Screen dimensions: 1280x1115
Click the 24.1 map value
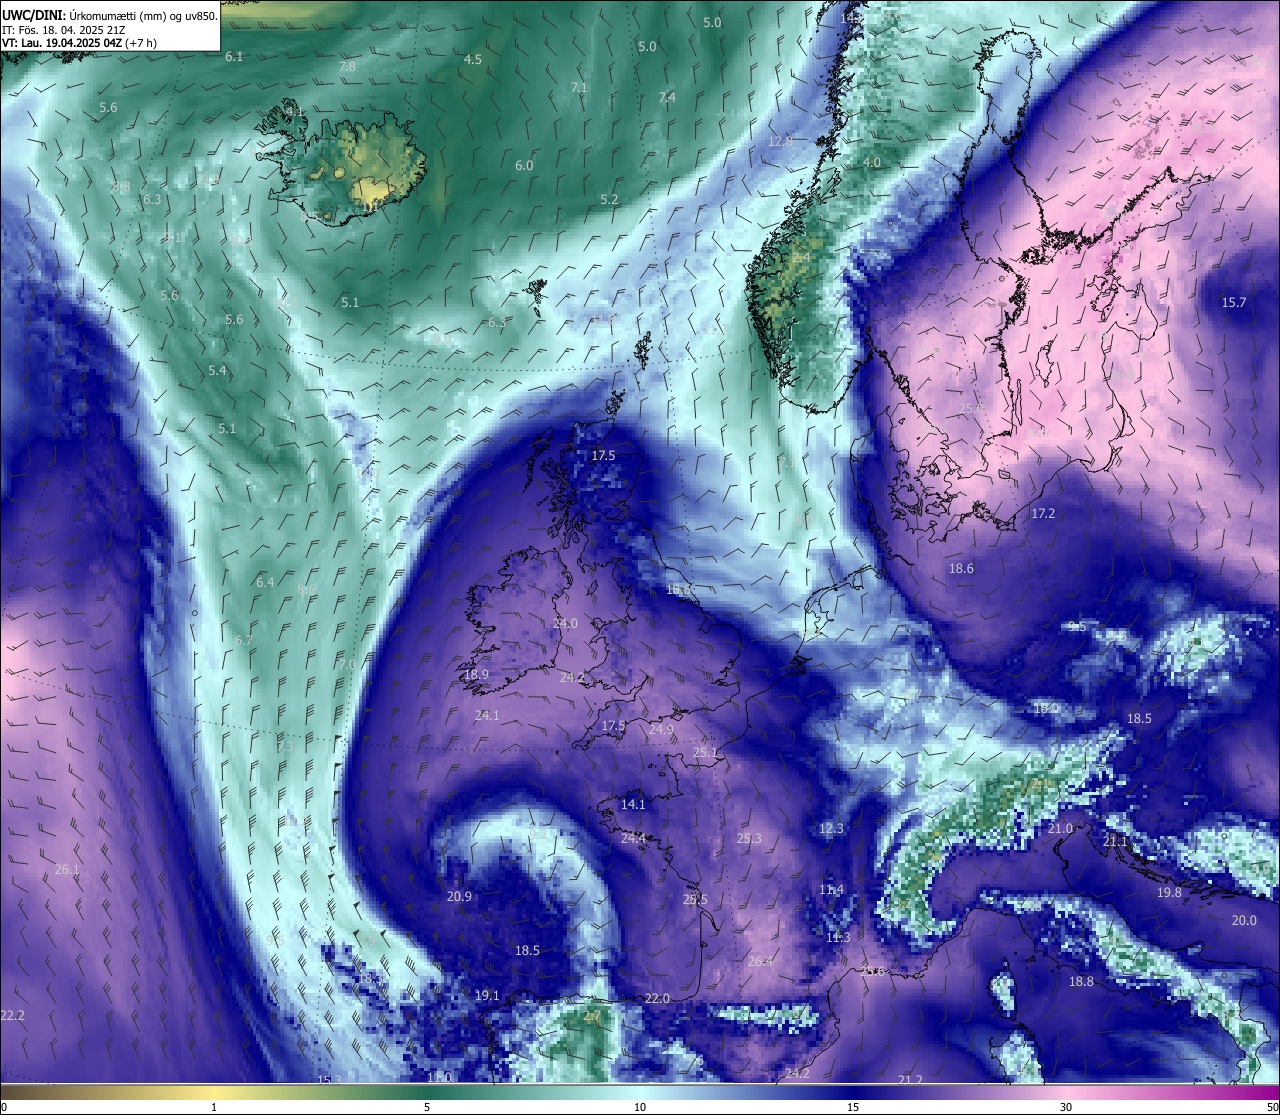pos(487,715)
